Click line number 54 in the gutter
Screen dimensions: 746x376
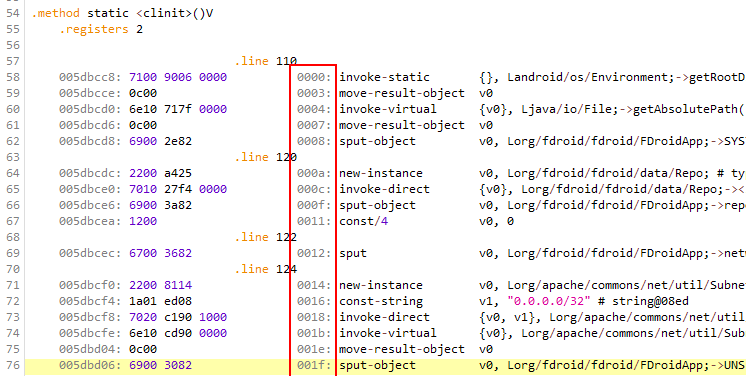click(x=13, y=13)
